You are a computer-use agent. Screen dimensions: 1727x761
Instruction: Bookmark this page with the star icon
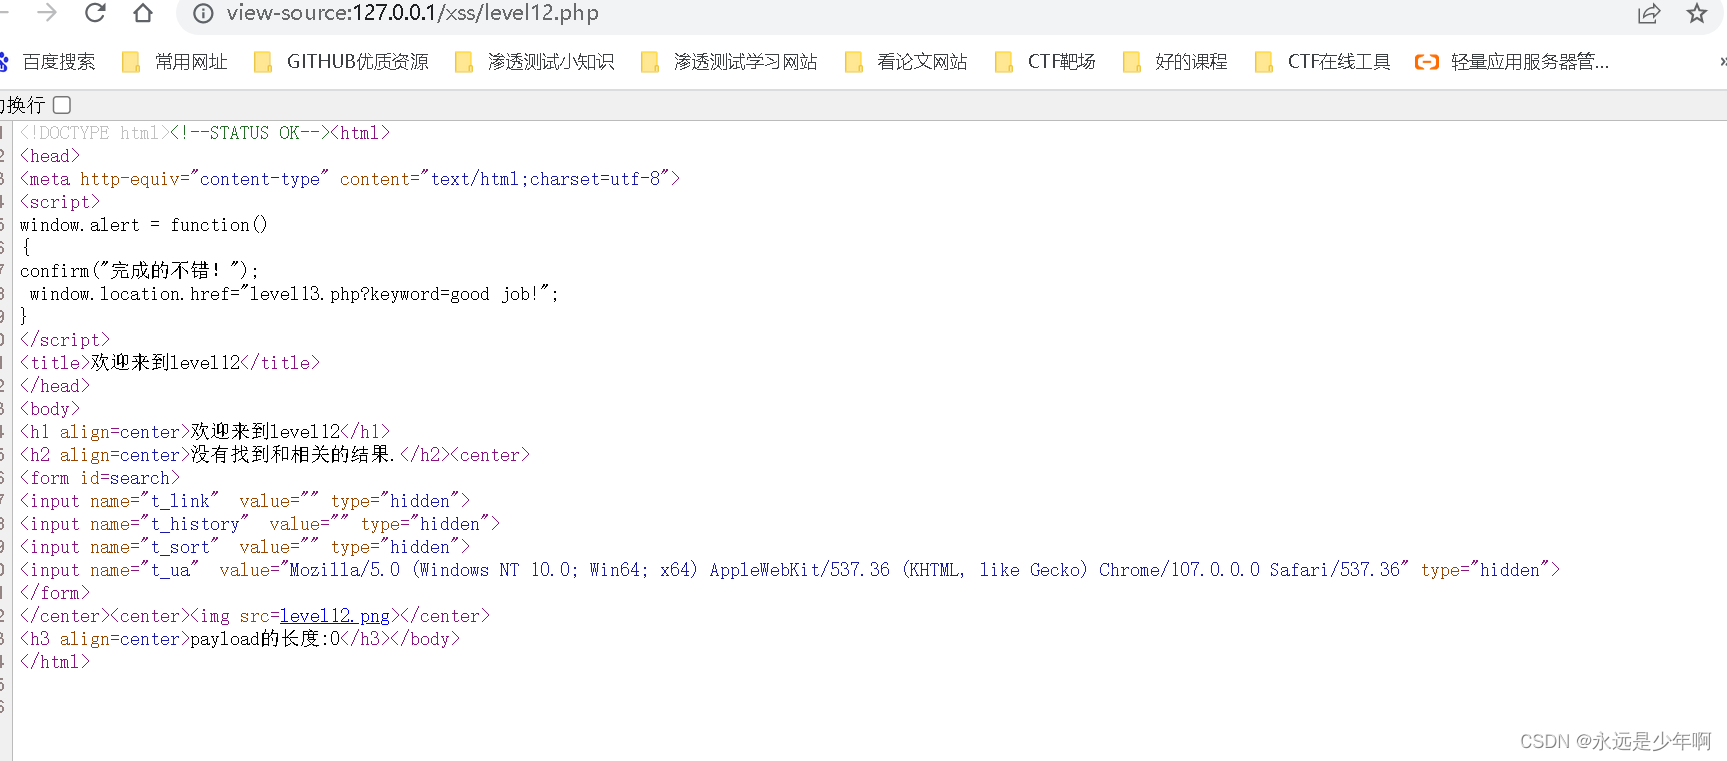click(x=1697, y=13)
